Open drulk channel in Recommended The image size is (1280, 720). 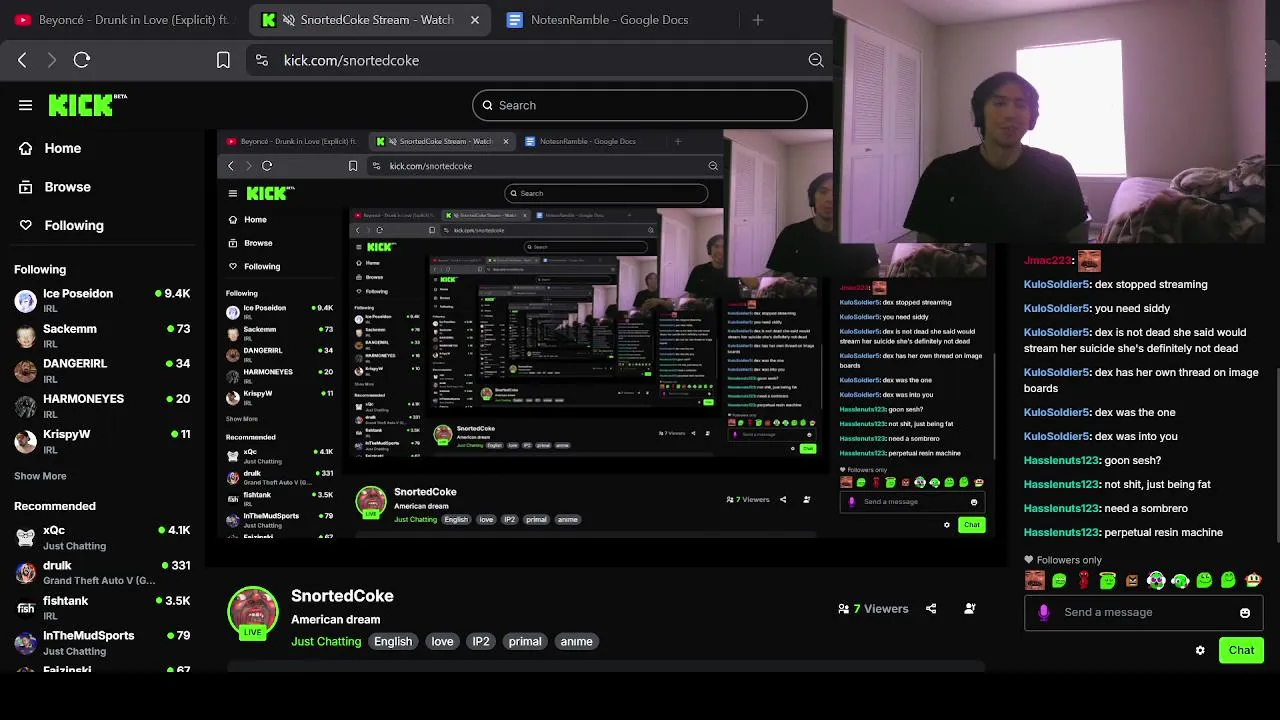tap(102, 572)
